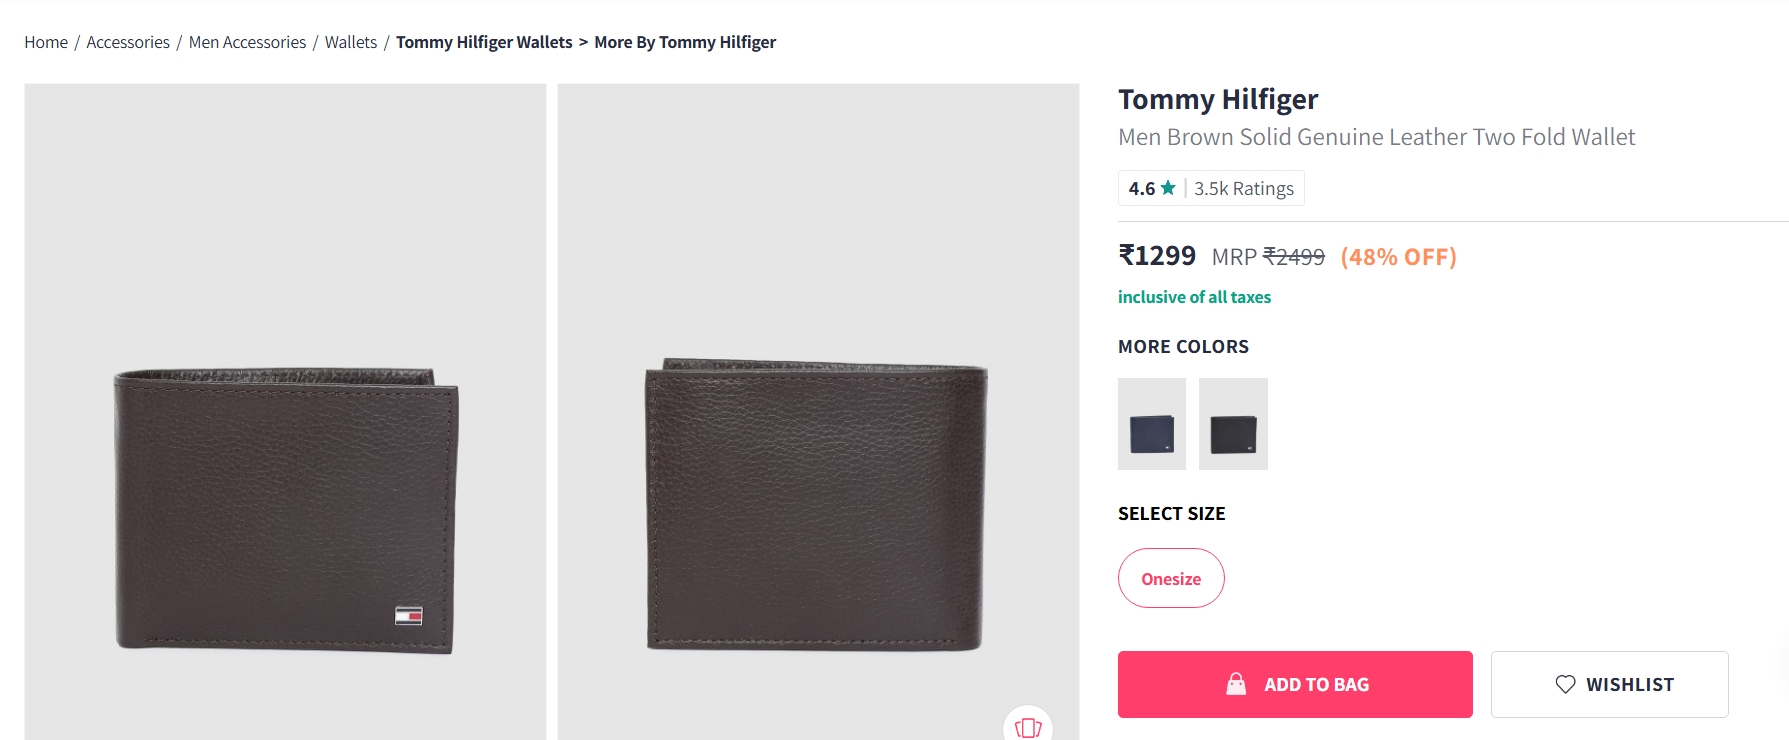This screenshot has width=1789, height=740.
Task: Select the navy blue wallet color swatch
Action: coord(1150,423)
